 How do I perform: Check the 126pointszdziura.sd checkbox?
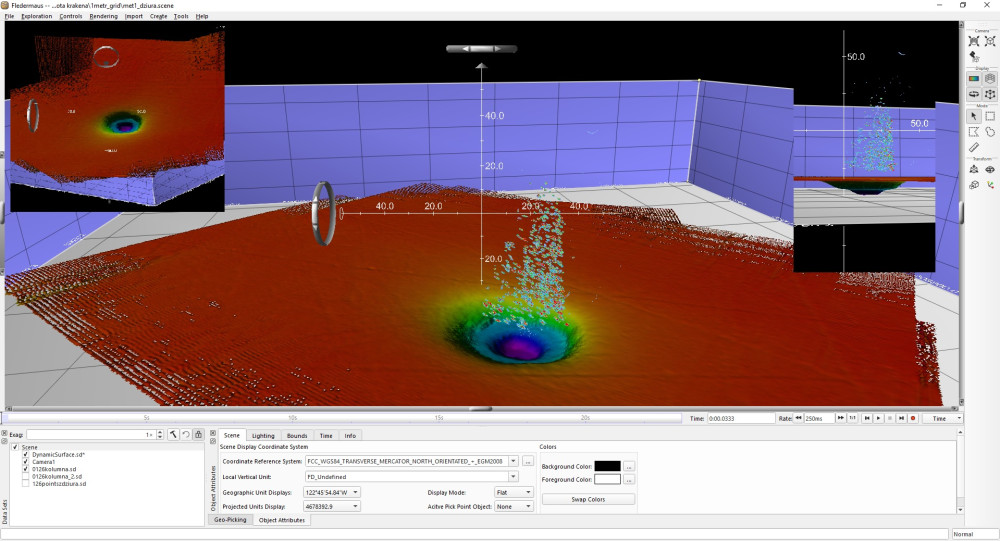tap(25, 484)
